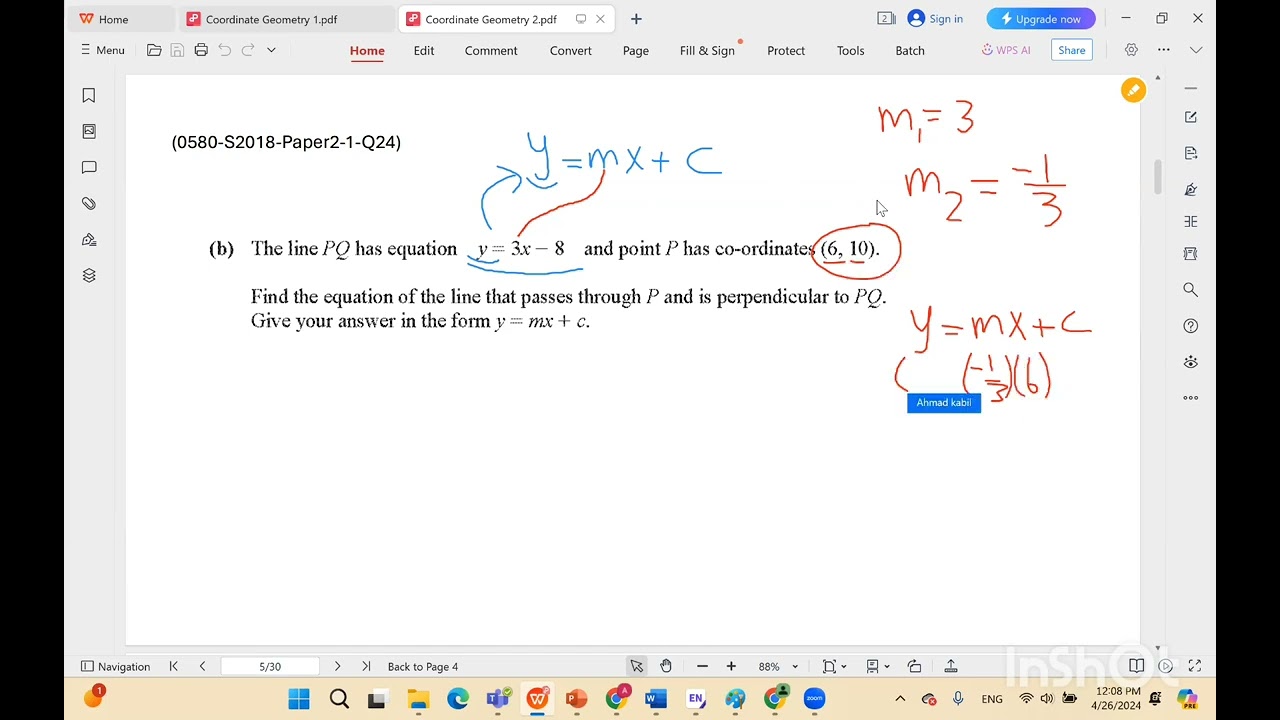Switch to the Tools ribbon tab
This screenshot has width=1280, height=720.
click(851, 50)
